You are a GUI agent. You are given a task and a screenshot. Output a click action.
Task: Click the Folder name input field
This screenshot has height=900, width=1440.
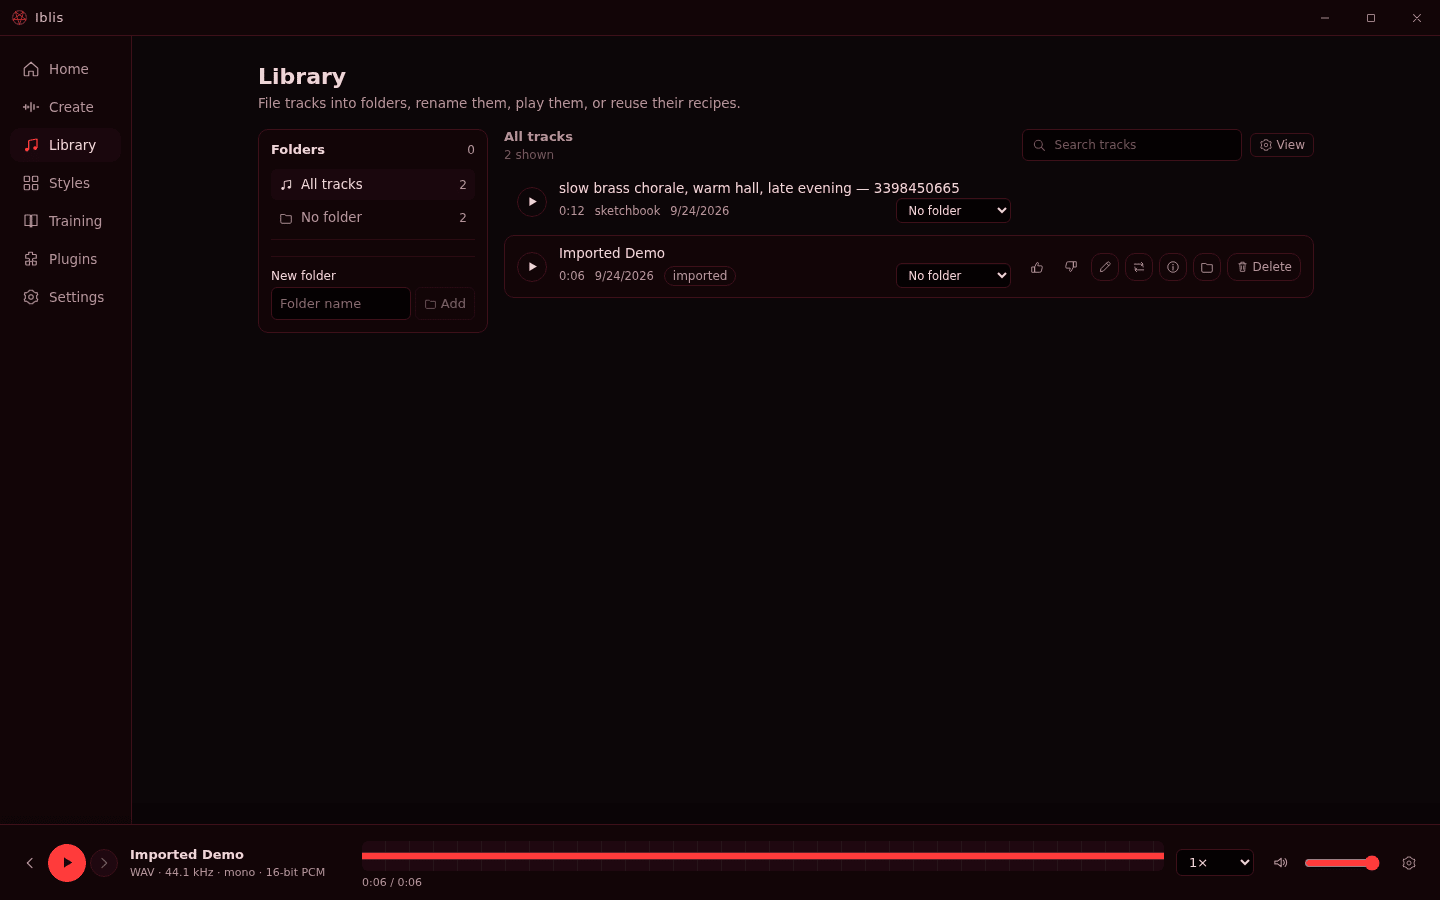pyautogui.click(x=341, y=304)
